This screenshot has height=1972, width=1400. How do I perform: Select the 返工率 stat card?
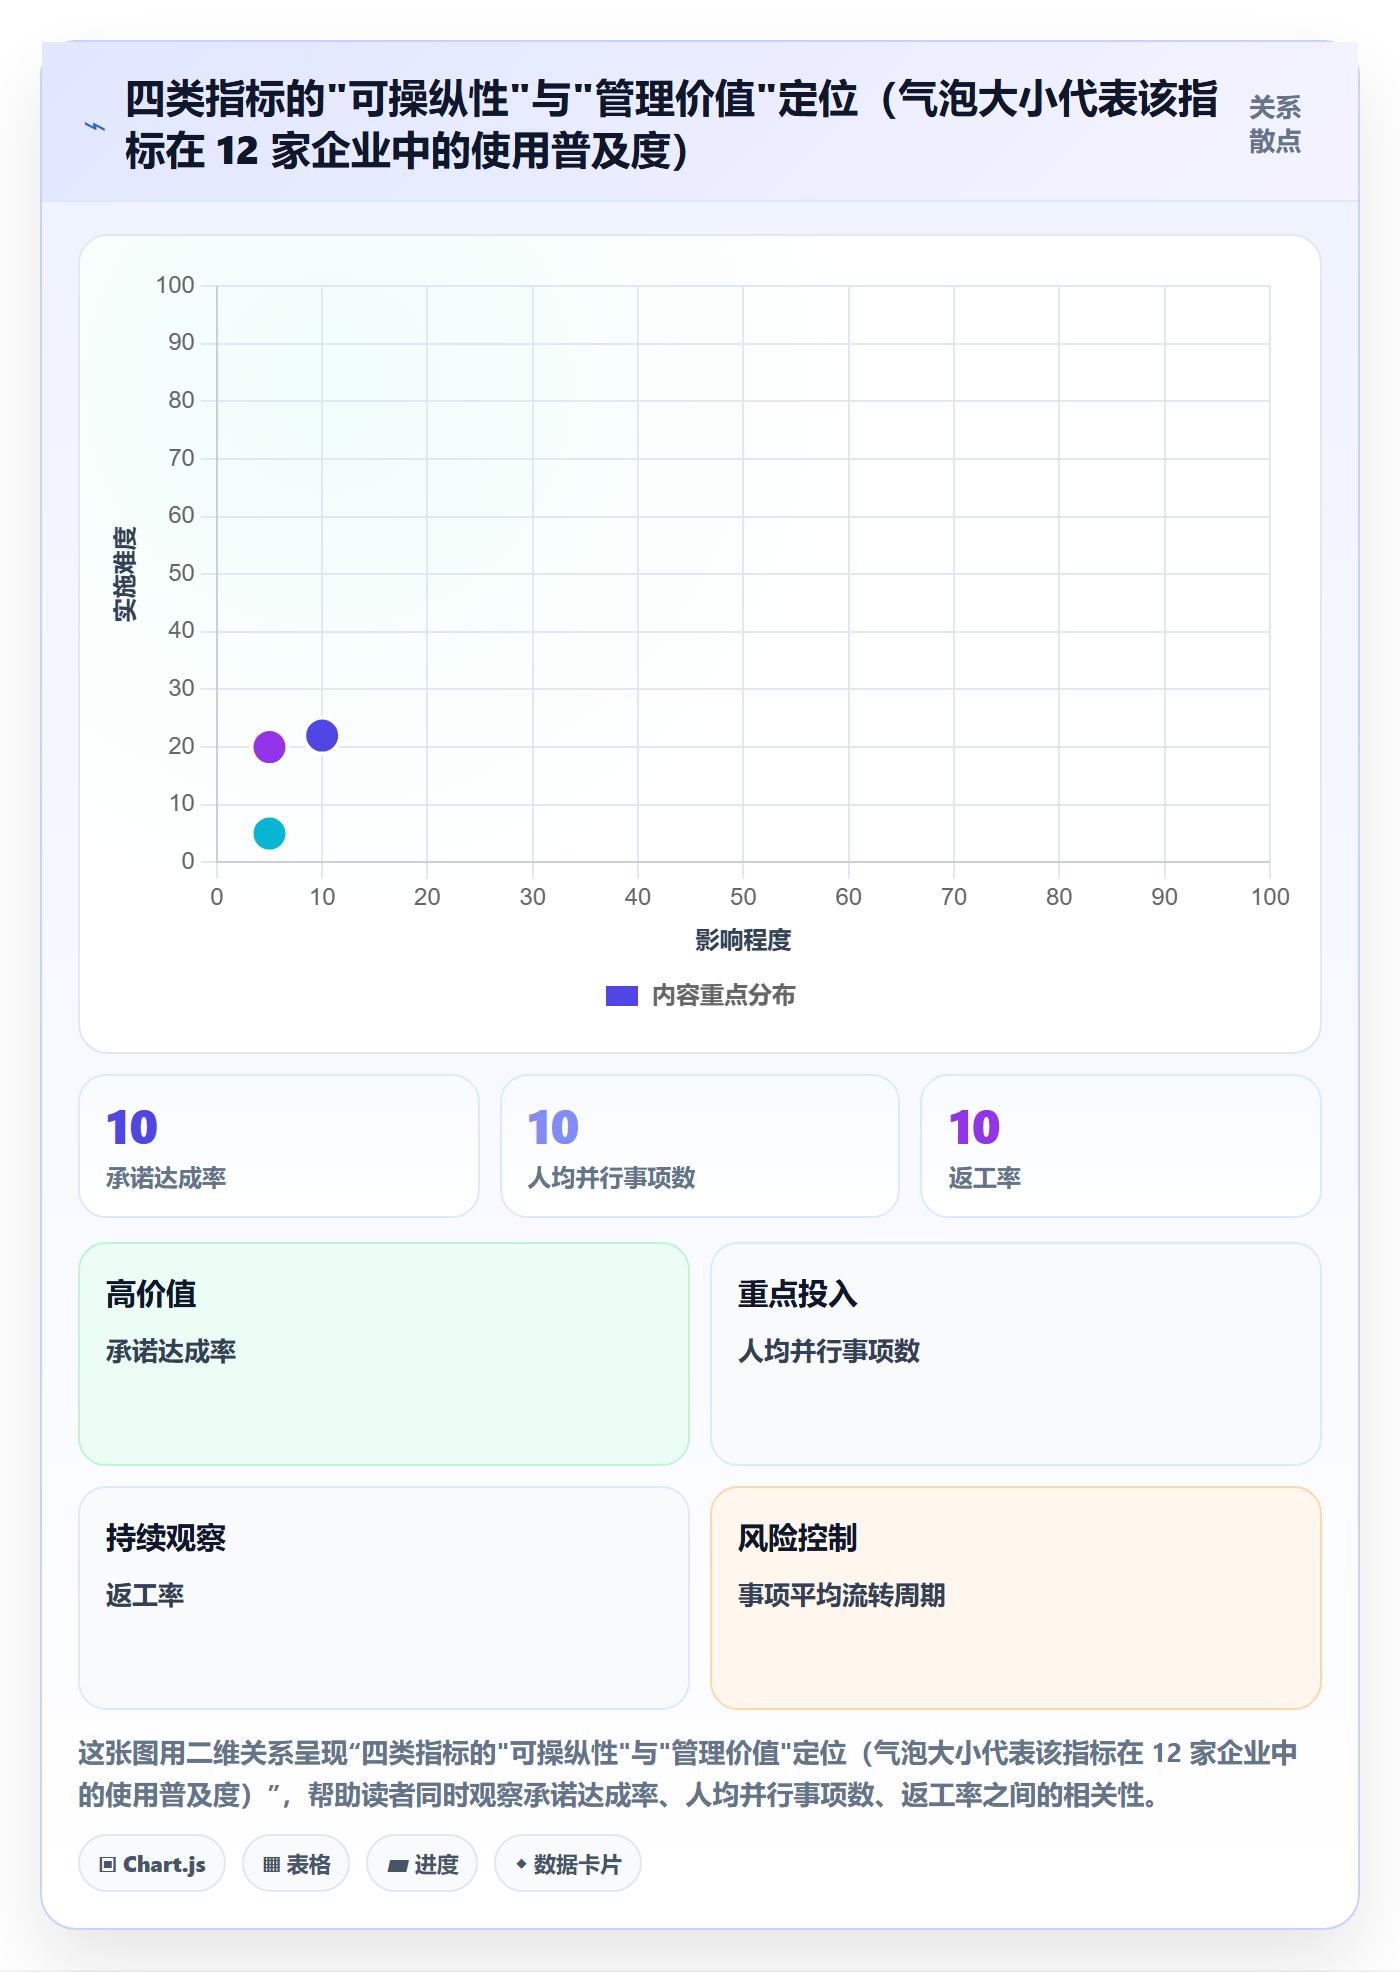[1120, 1146]
